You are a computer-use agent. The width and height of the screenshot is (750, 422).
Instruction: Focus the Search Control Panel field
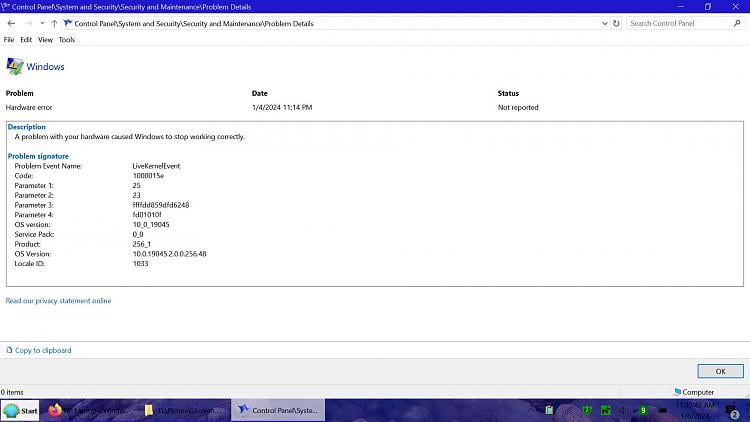click(680, 23)
